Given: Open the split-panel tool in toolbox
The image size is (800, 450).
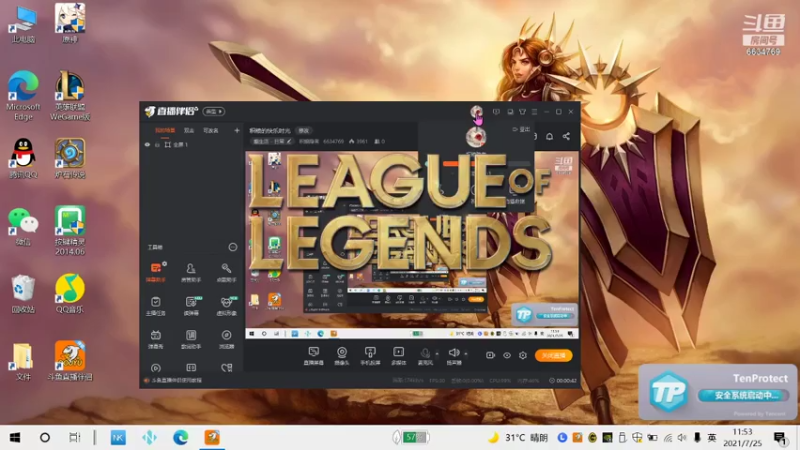Looking at the screenshot, I should coord(191,368).
